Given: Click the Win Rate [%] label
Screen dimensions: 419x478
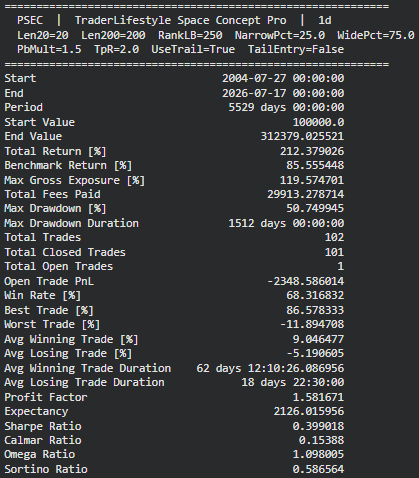Looking at the screenshot, I should [42, 295].
